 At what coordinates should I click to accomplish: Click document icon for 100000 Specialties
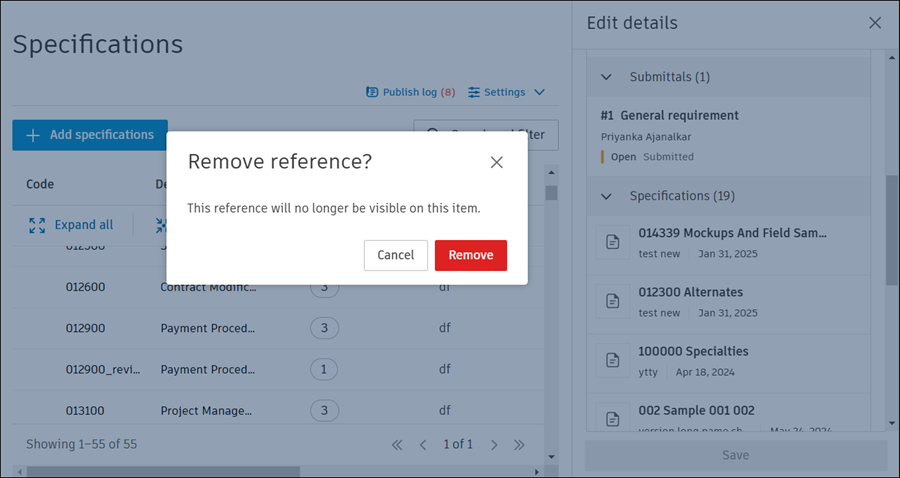pyautogui.click(x=613, y=360)
